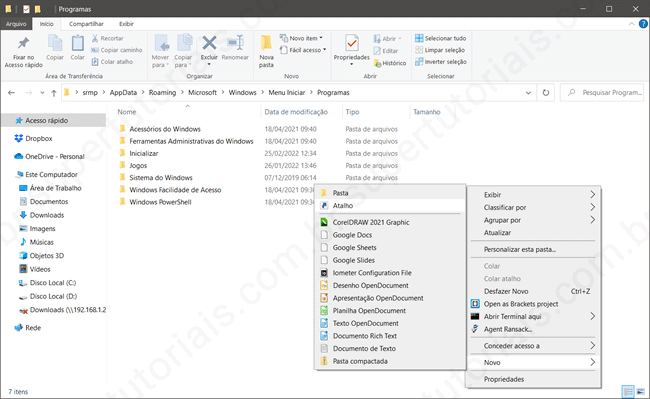This screenshot has height=399, width=650.
Task: Click the Pesquisar Programas search field
Action: [602, 93]
